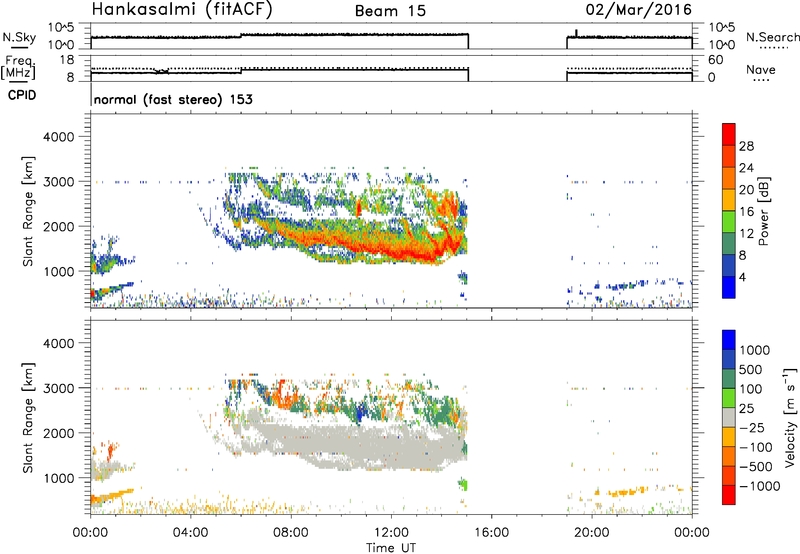Viewport: 800px width, 554px height.
Task: Click the "Nave" legend label
Action: tap(760, 69)
